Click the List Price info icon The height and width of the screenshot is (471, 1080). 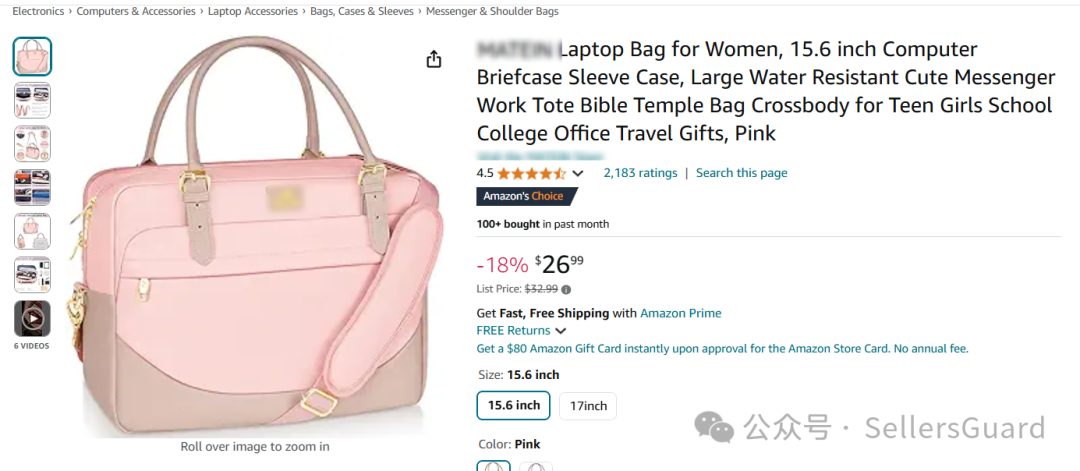[x=566, y=290]
